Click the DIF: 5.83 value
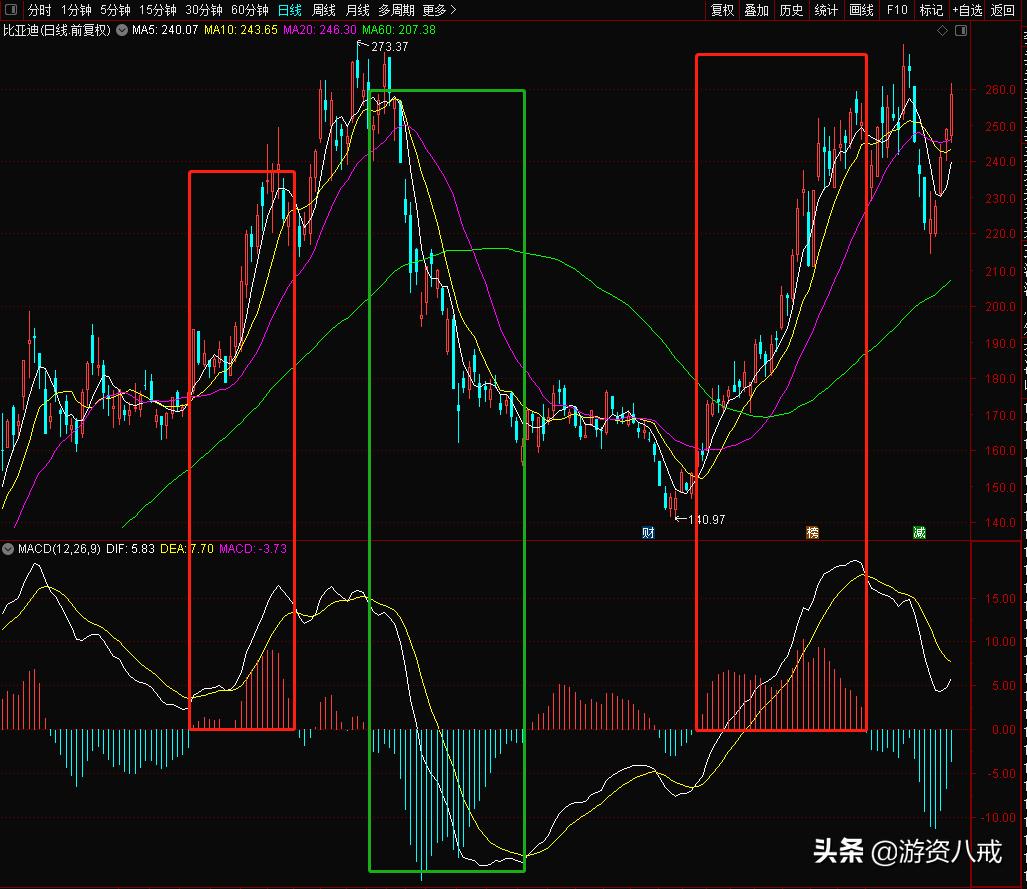The height and width of the screenshot is (889, 1027). coord(130,549)
